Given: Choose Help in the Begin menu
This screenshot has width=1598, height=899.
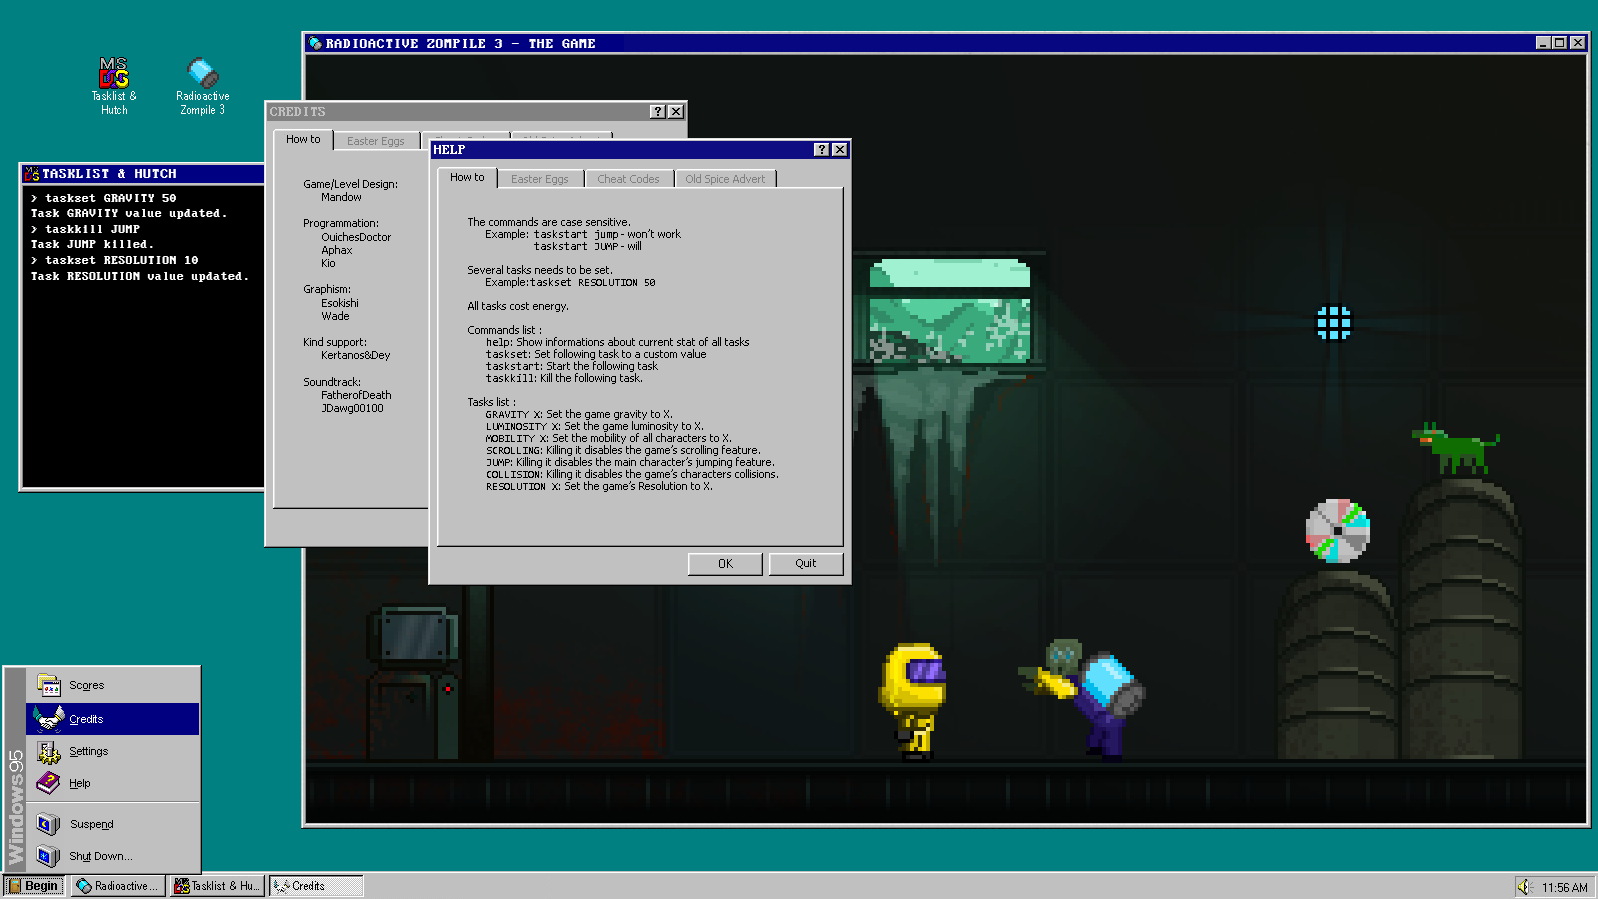Looking at the screenshot, I should (x=112, y=783).
